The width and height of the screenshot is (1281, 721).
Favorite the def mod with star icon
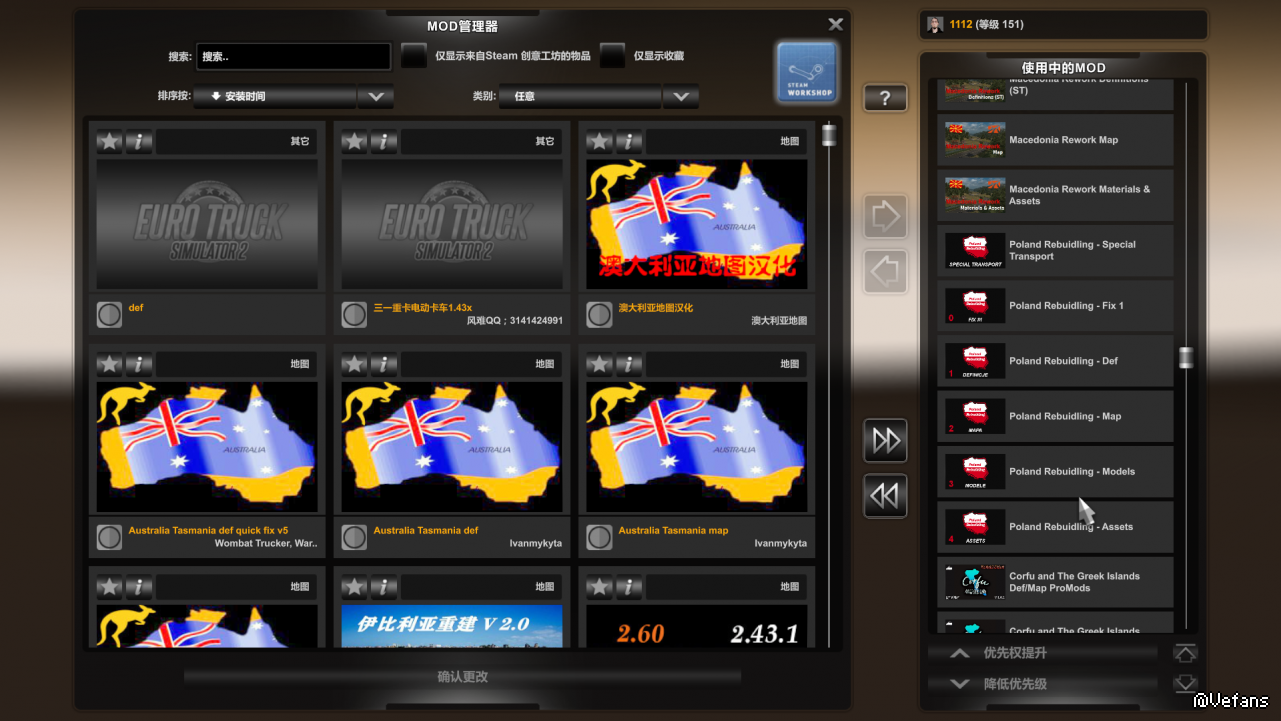coord(109,142)
